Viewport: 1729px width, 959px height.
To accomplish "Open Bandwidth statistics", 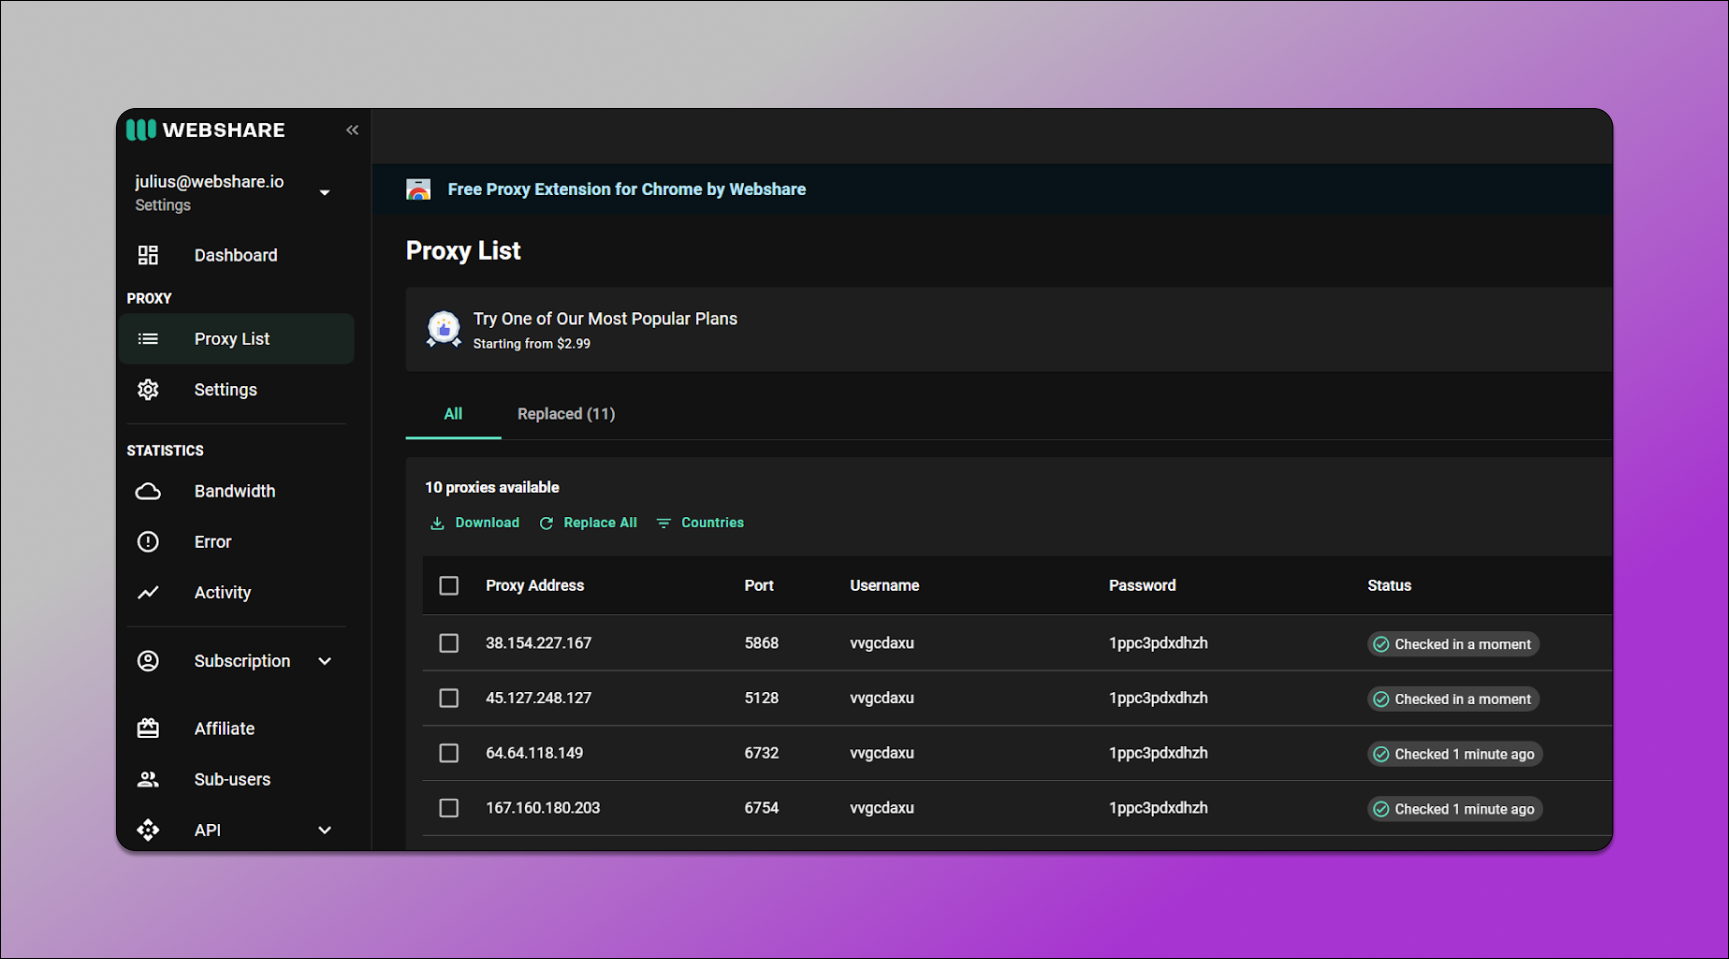I will [236, 491].
